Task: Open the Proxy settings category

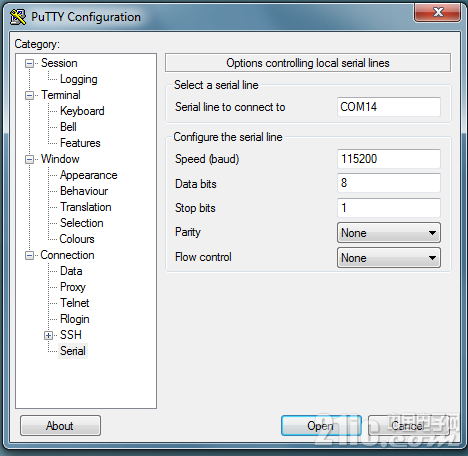Action: [x=73, y=287]
